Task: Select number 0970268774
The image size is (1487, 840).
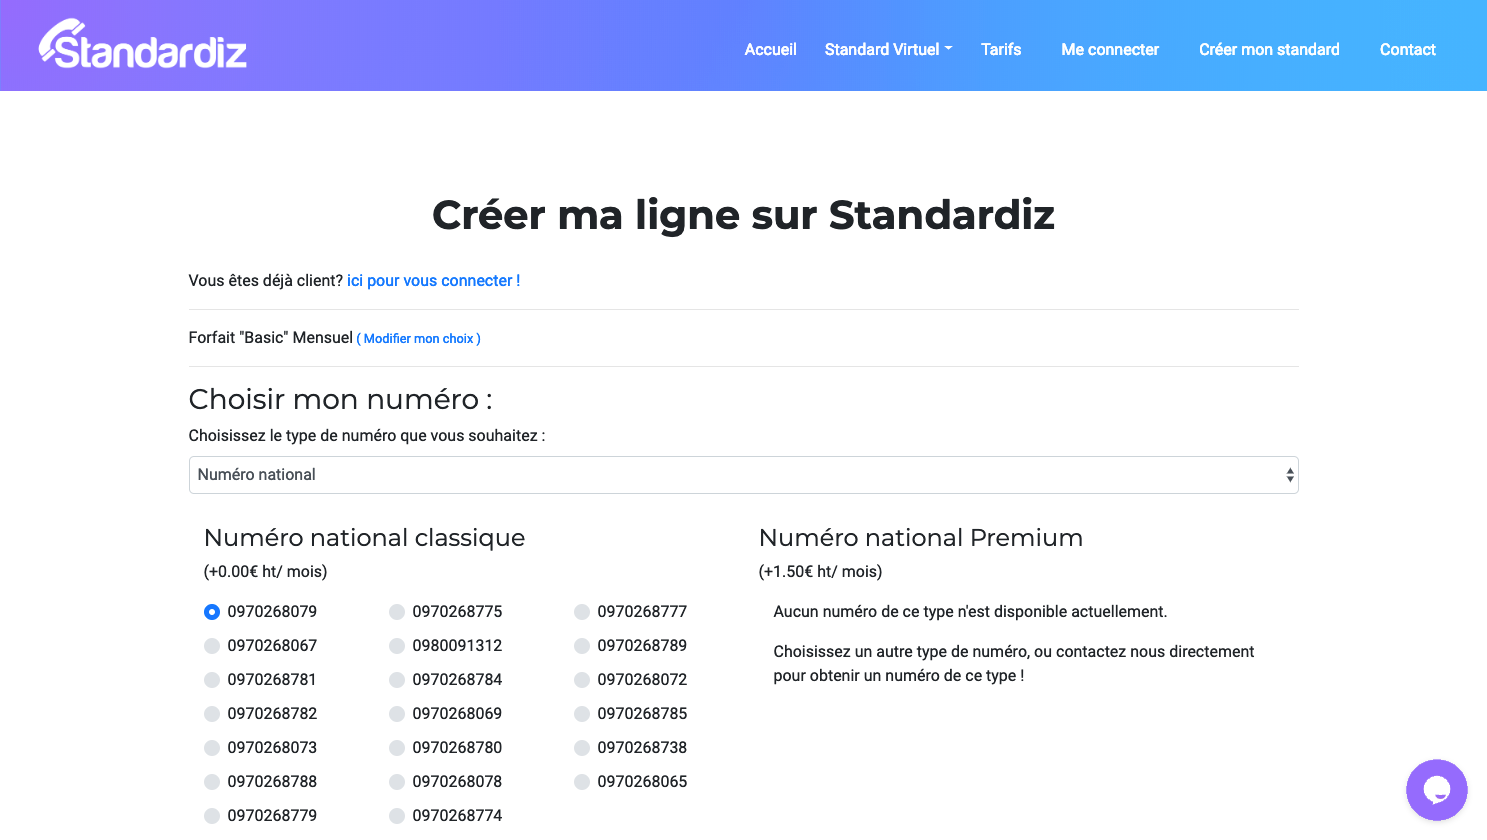Action: (397, 816)
